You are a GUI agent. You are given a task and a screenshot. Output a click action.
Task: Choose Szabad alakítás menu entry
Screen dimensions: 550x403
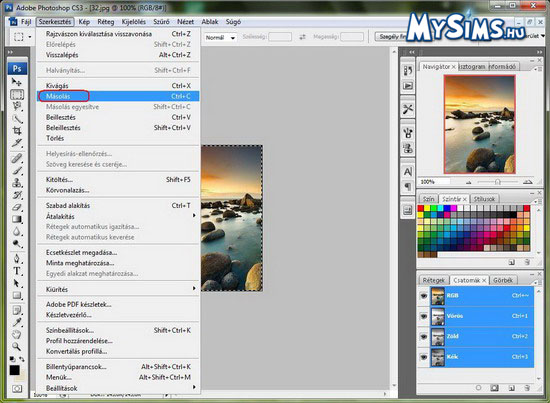coord(118,206)
